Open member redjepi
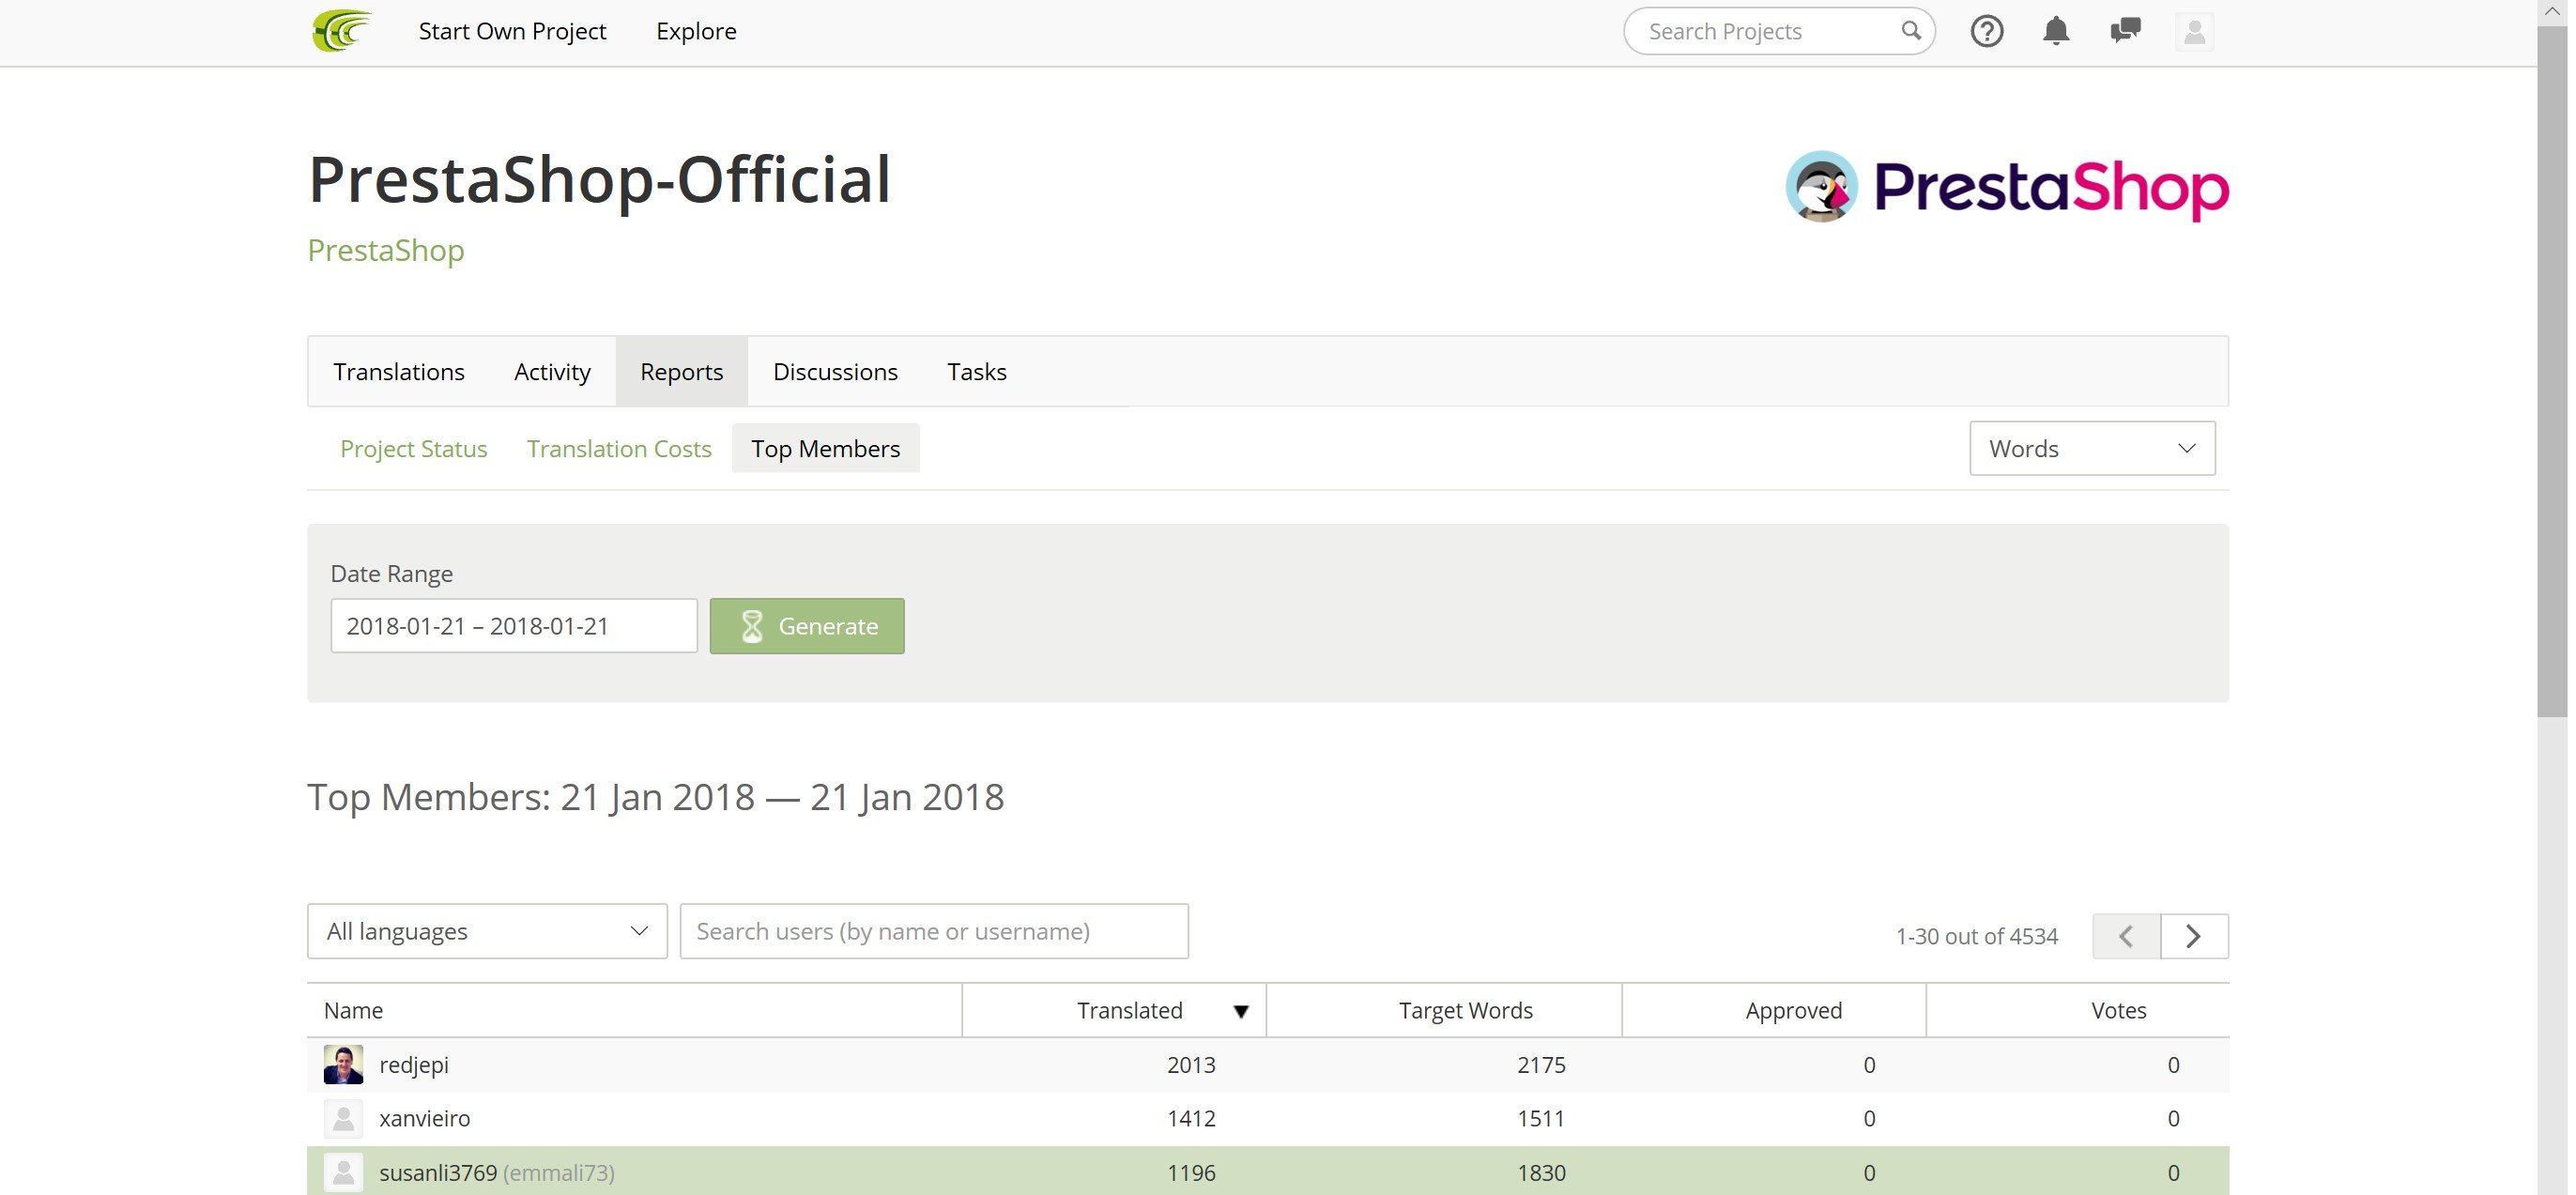The height and width of the screenshot is (1195, 2576). point(414,1065)
